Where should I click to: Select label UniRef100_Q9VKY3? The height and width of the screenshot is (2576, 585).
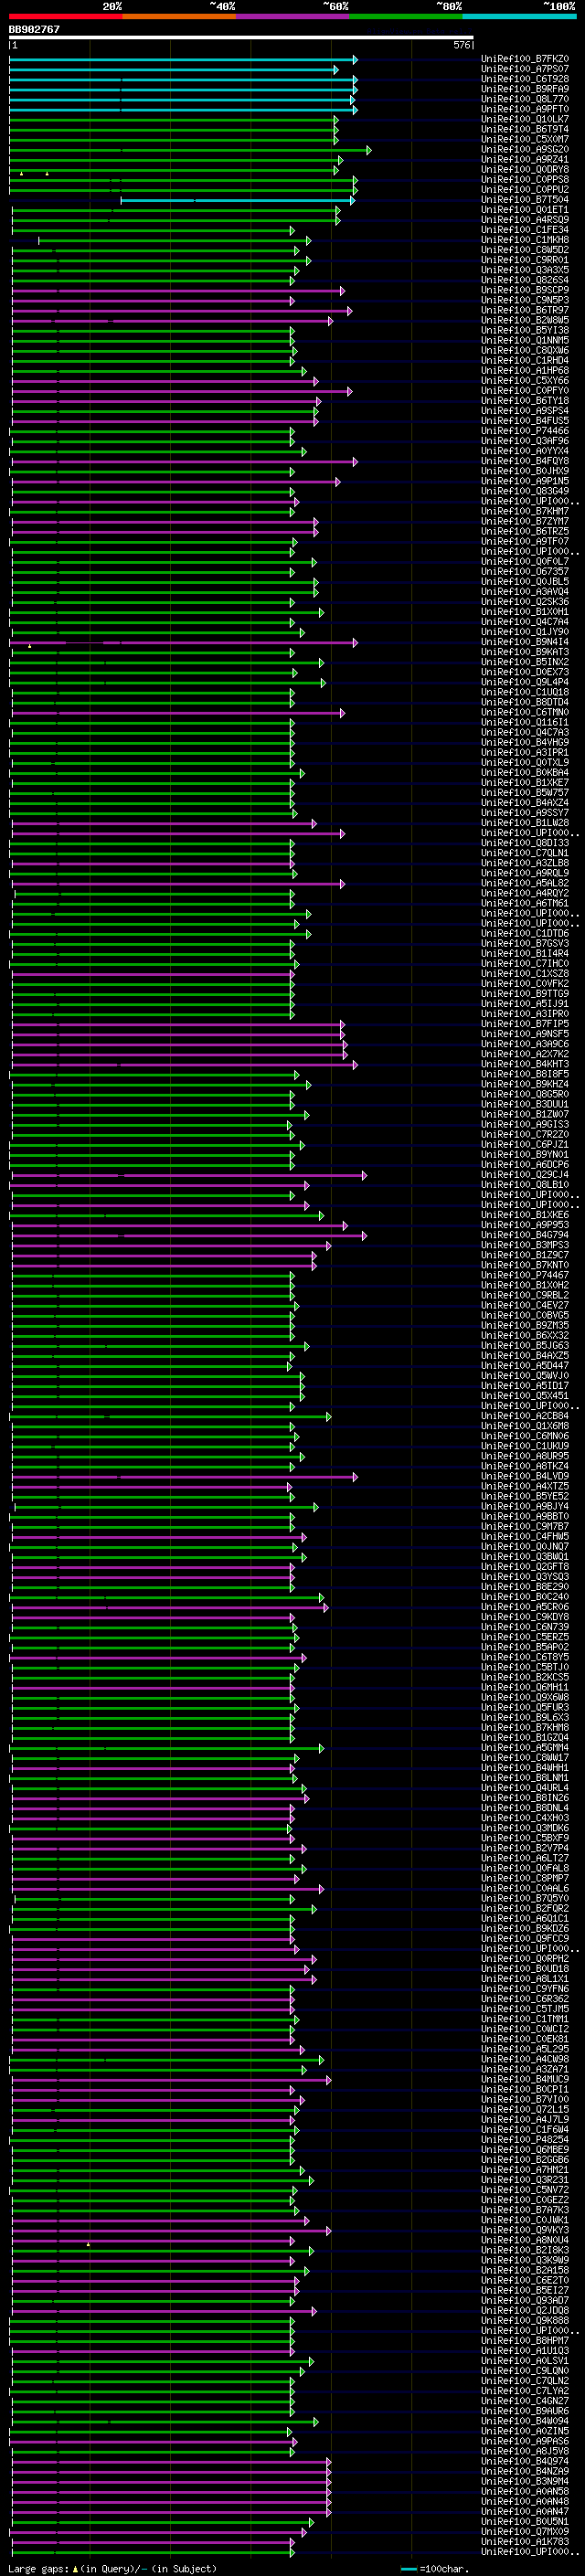point(525,2230)
